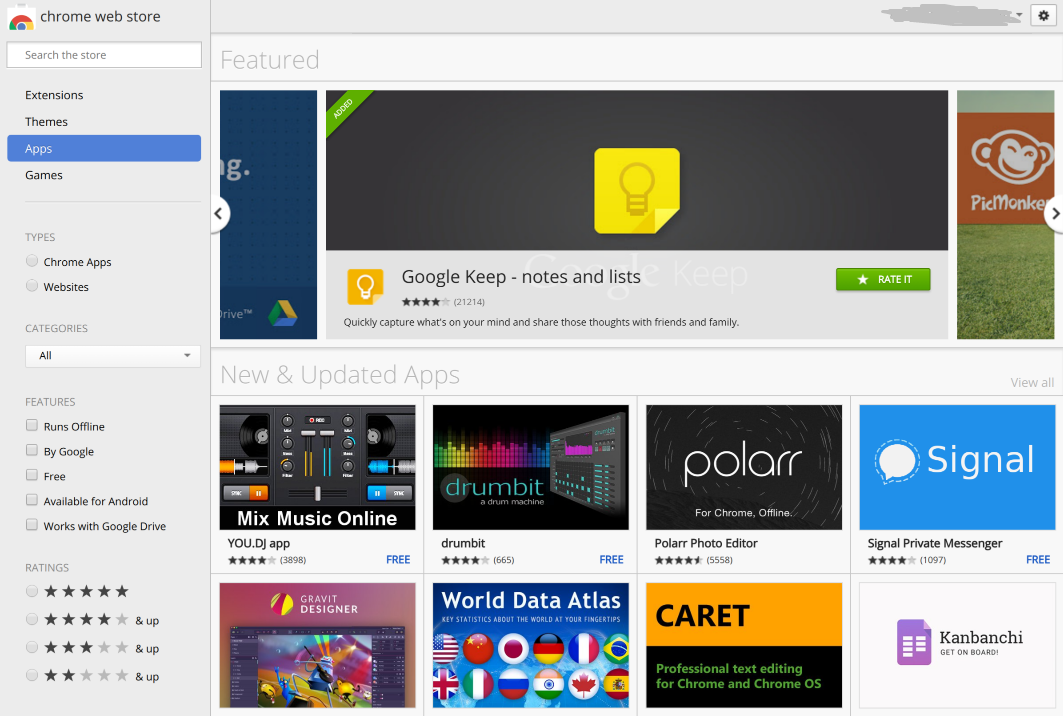This screenshot has width=1063, height=716.
Task: Click the drumbit star rating
Action: 465,560
